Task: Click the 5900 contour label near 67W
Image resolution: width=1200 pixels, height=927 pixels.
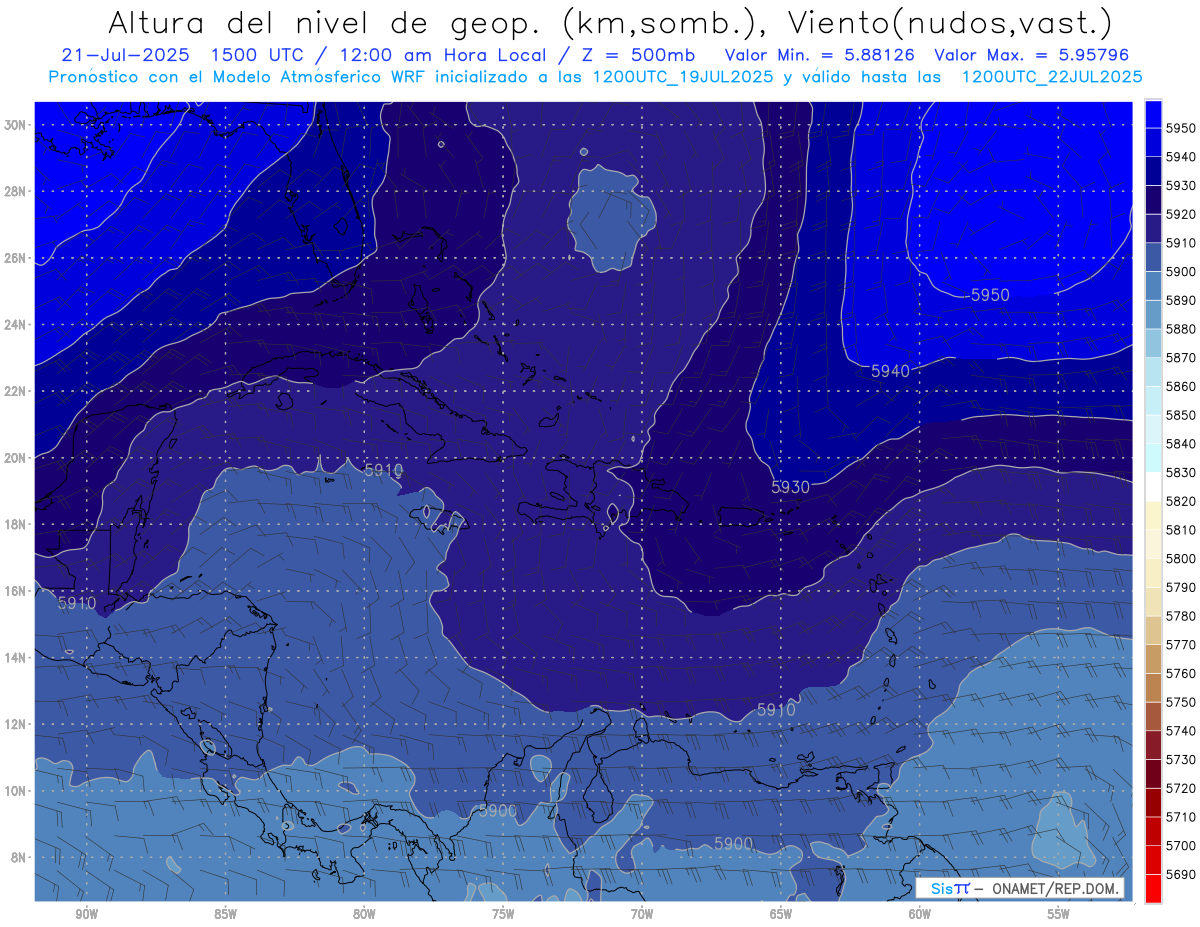Action: tap(733, 844)
